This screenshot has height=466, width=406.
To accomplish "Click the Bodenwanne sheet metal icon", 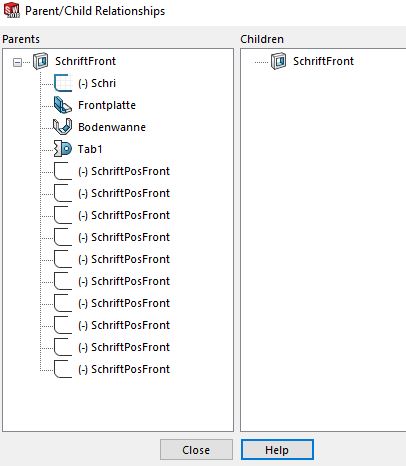I will (63, 127).
